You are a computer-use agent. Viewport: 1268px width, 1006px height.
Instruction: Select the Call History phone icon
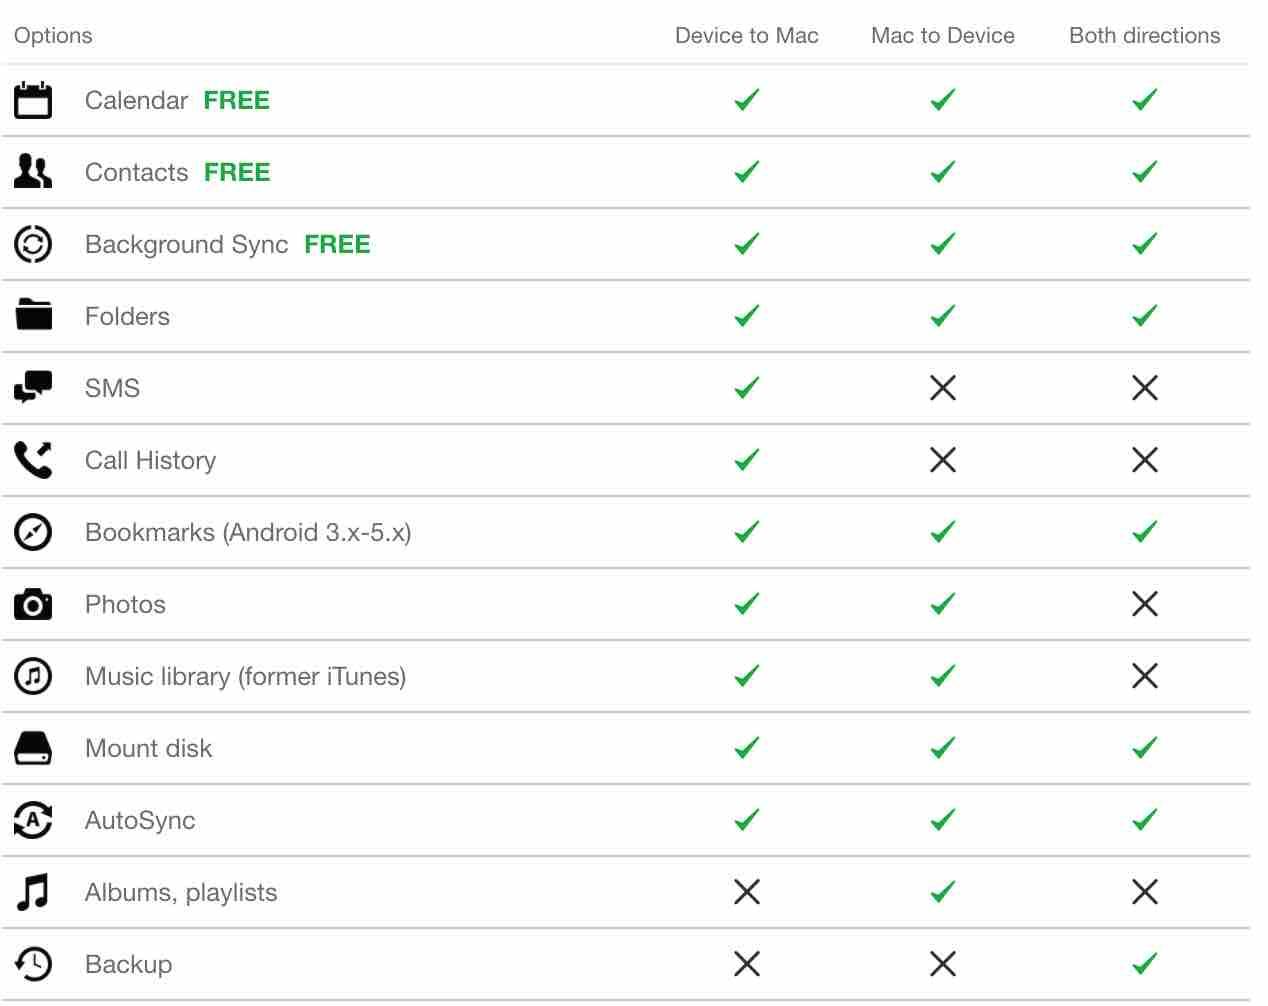(33, 460)
